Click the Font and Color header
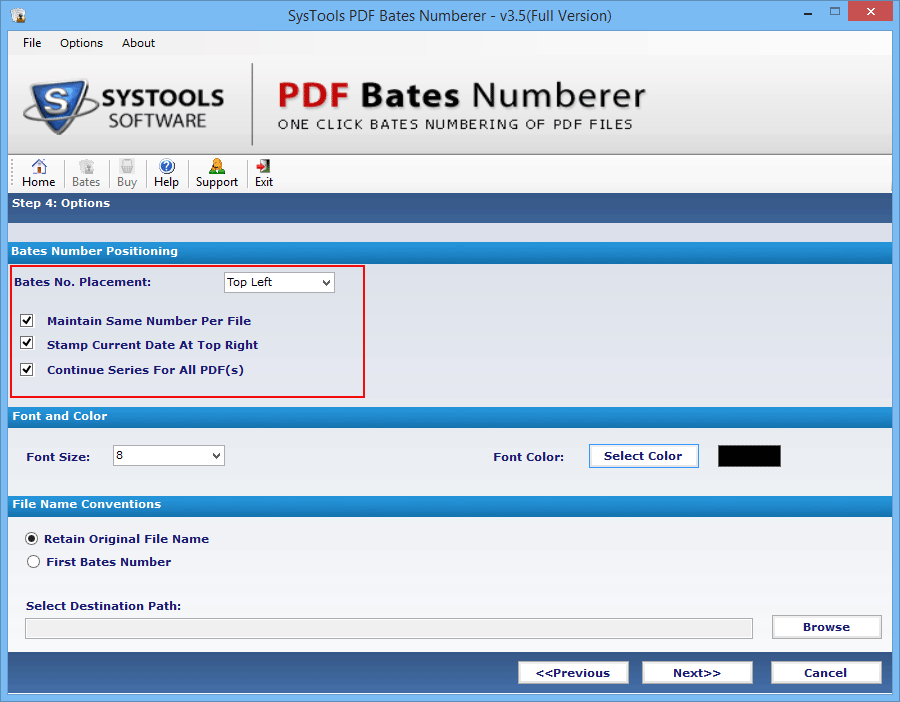 pos(60,416)
